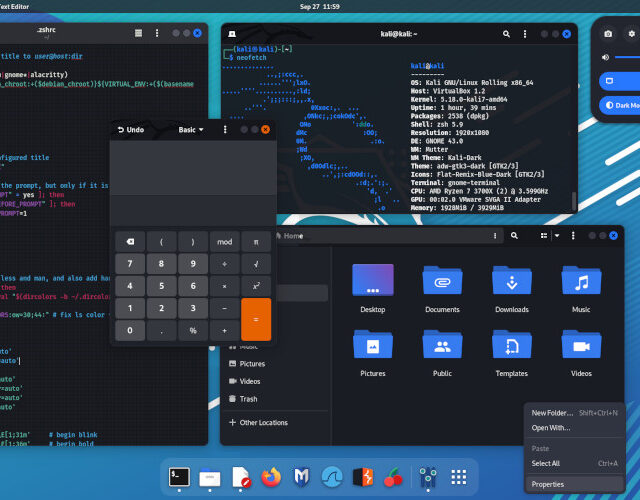Choose Open With in context menu

[575, 428]
